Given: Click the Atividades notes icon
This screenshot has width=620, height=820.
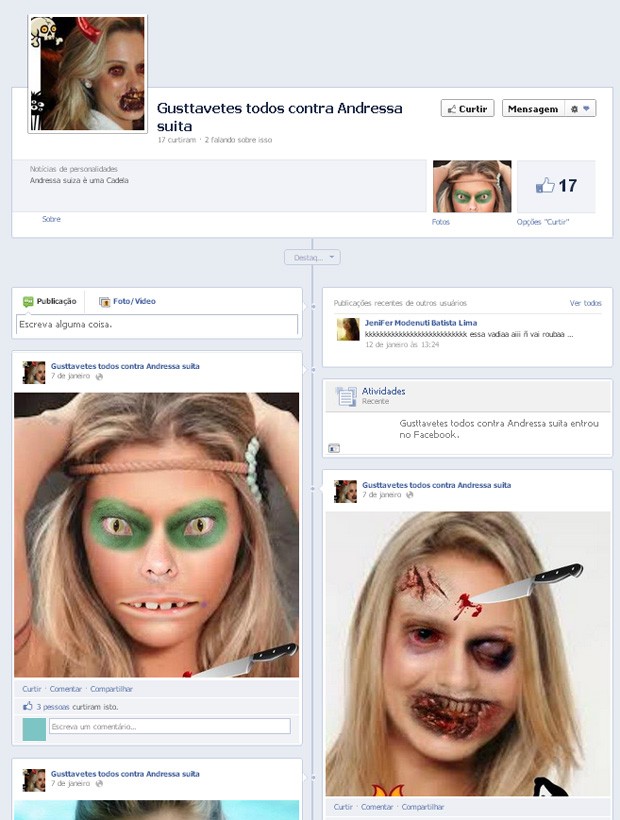Looking at the screenshot, I should point(346,396).
